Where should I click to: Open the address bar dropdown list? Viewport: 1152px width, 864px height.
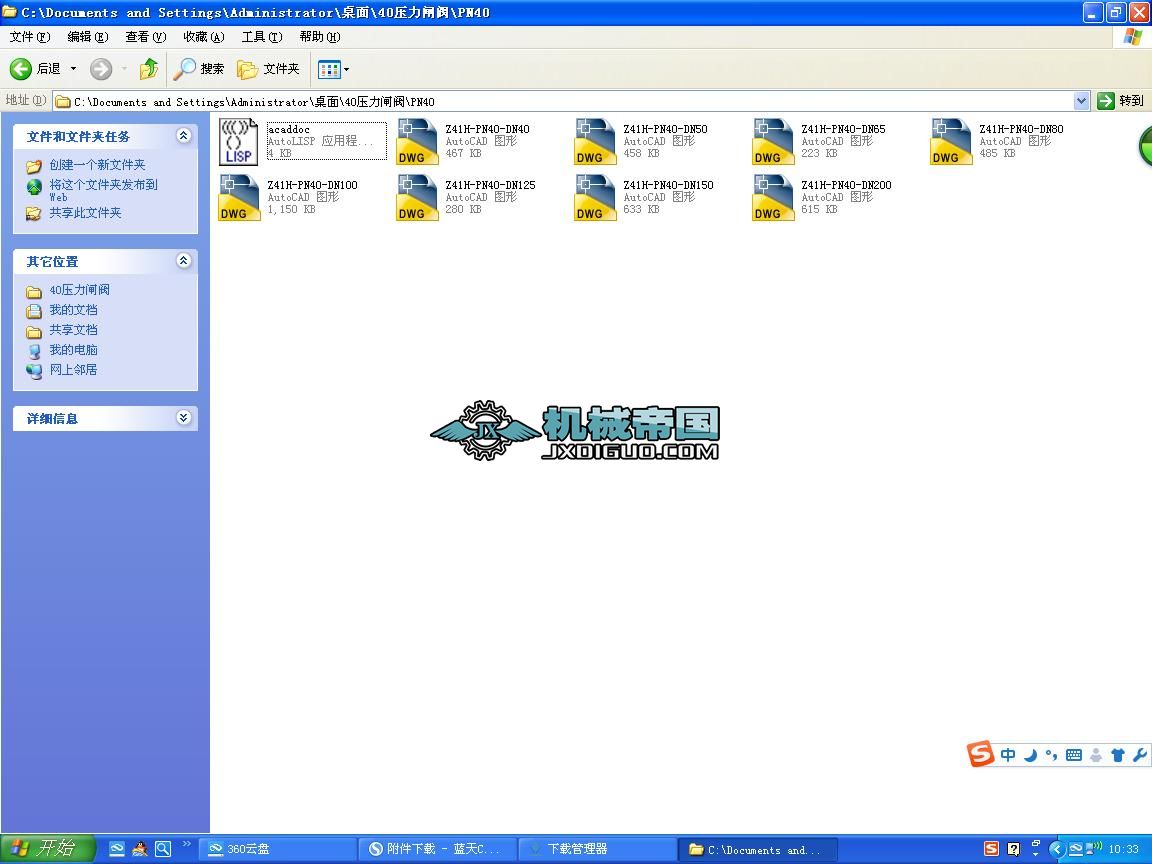click(x=1081, y=101)
